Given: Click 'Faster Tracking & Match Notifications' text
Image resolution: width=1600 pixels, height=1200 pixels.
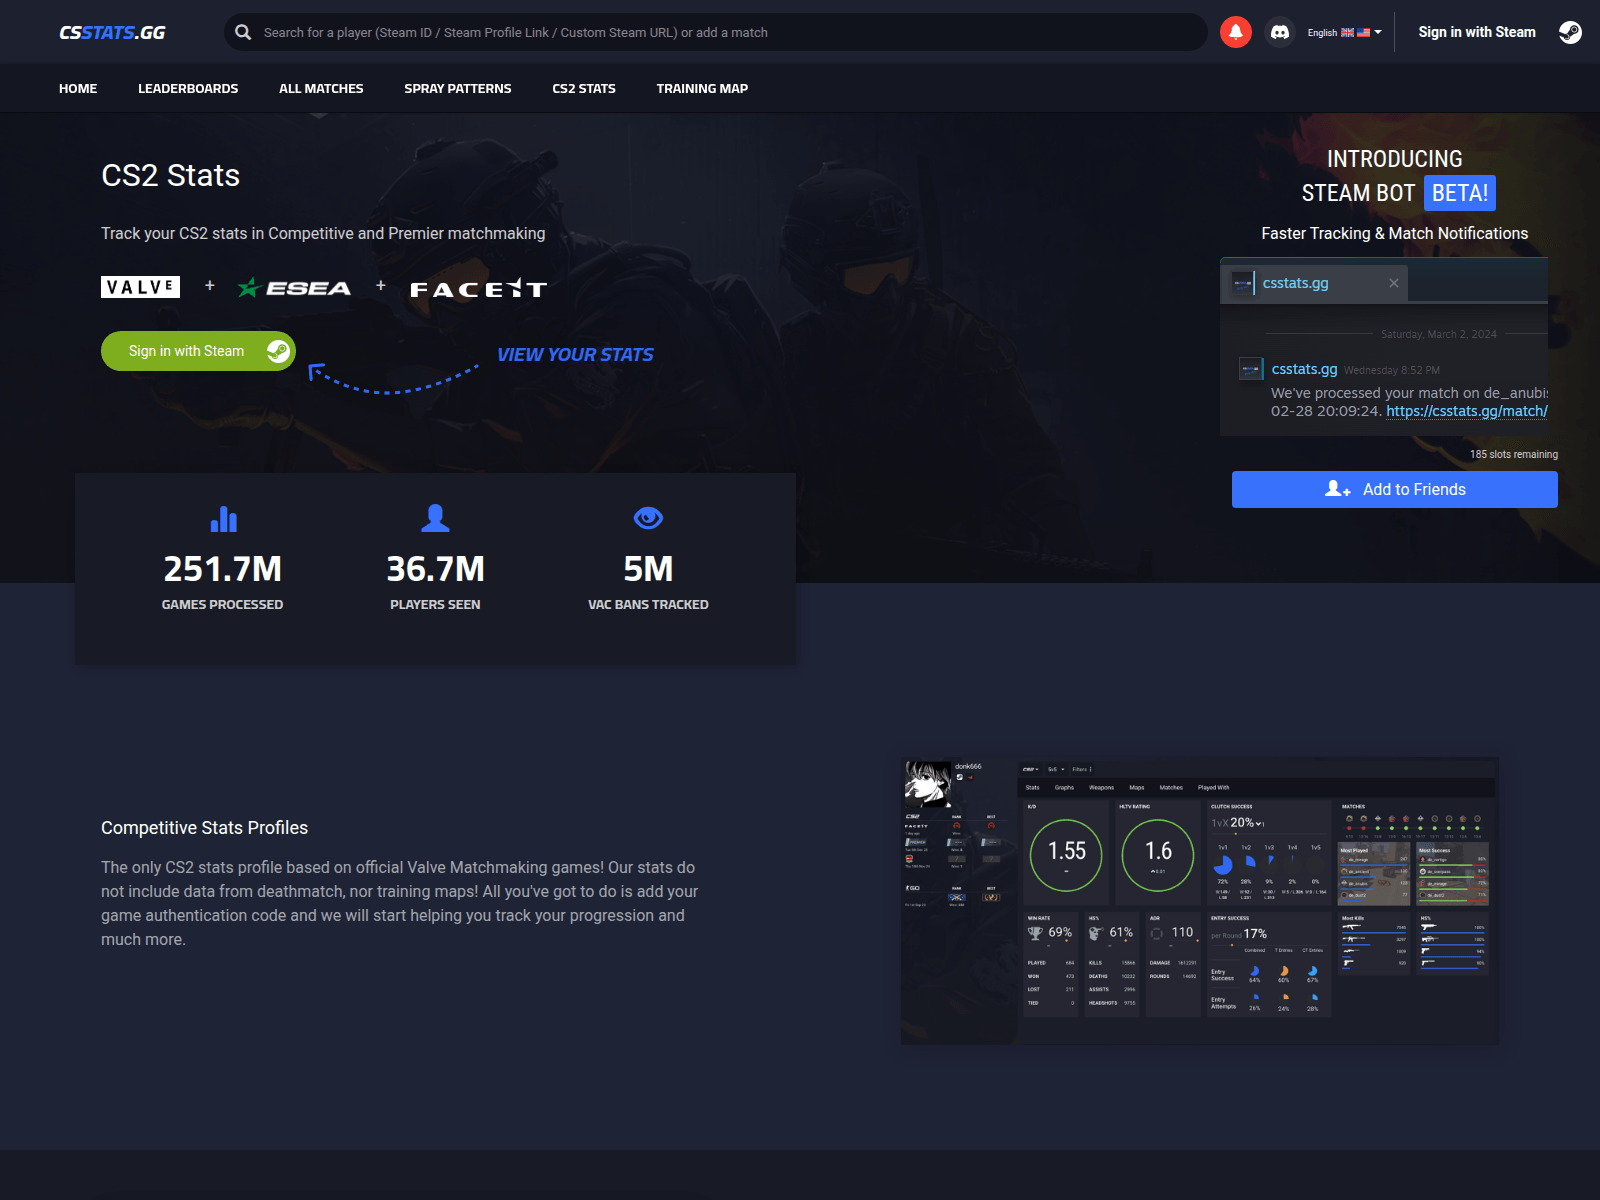Looking at the screenshot, I should 1395,233.
